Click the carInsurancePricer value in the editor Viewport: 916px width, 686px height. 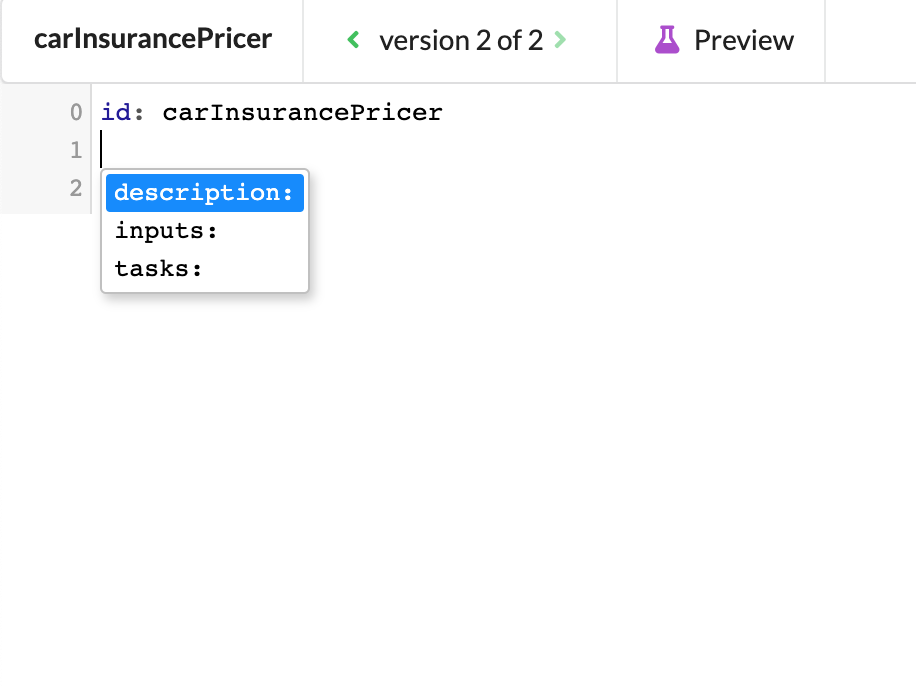pyautogui.click(x=302, y=112)
